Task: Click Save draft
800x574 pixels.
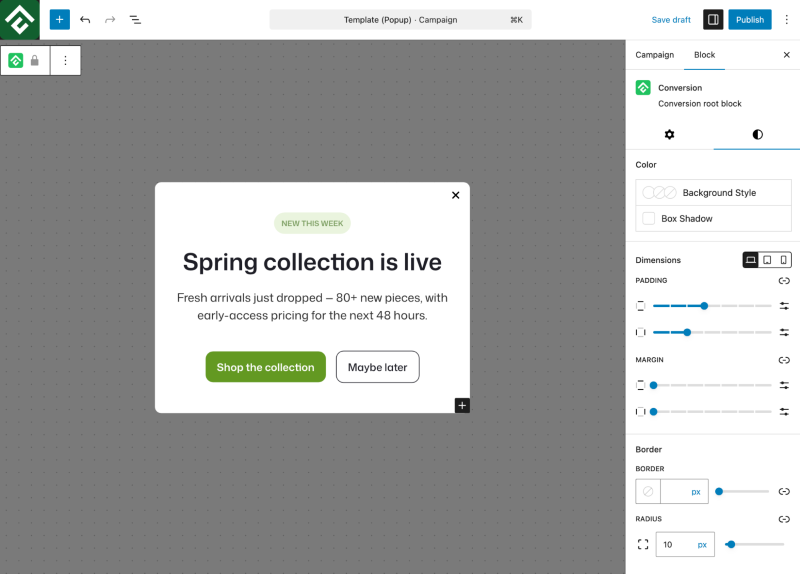Action: coord(671,19)
